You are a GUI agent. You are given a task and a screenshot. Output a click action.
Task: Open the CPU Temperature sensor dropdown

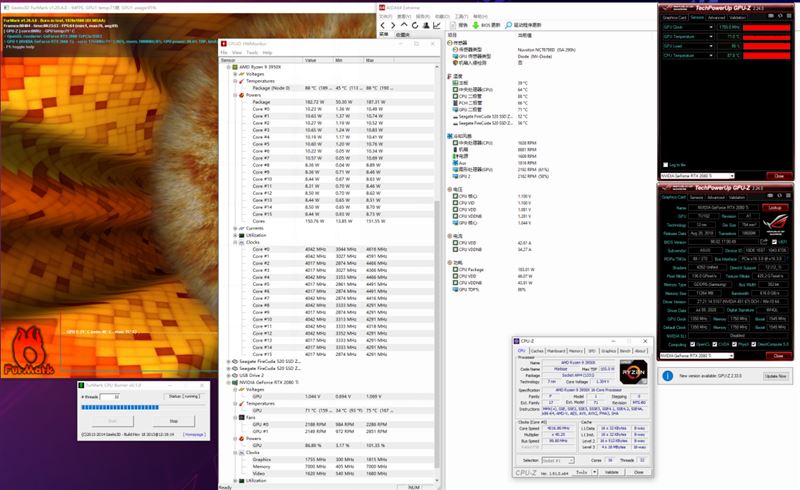point(711,55)
